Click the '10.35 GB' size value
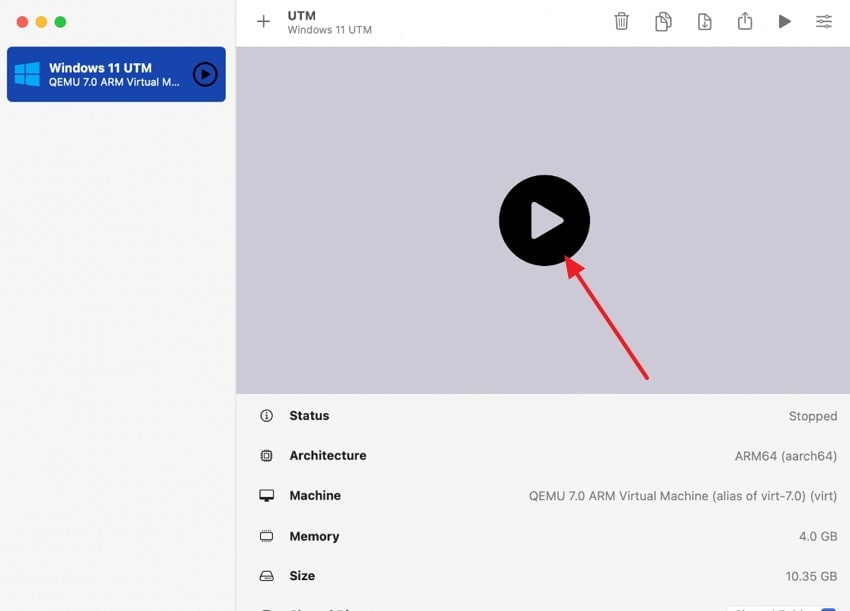Image resolution: width=850 pixels, height=611 pixels. (811, 576)
